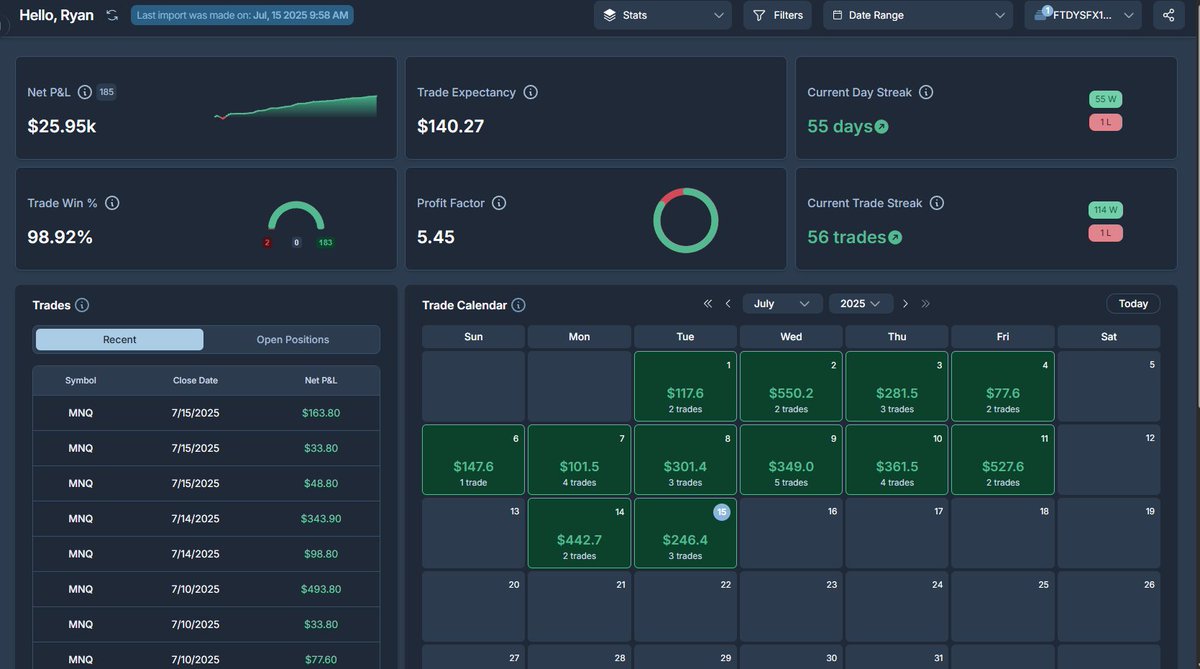Click the 1 L badge under 55 W
This screenshot has width=1200, height=669.
click(x=1106, y=123)
